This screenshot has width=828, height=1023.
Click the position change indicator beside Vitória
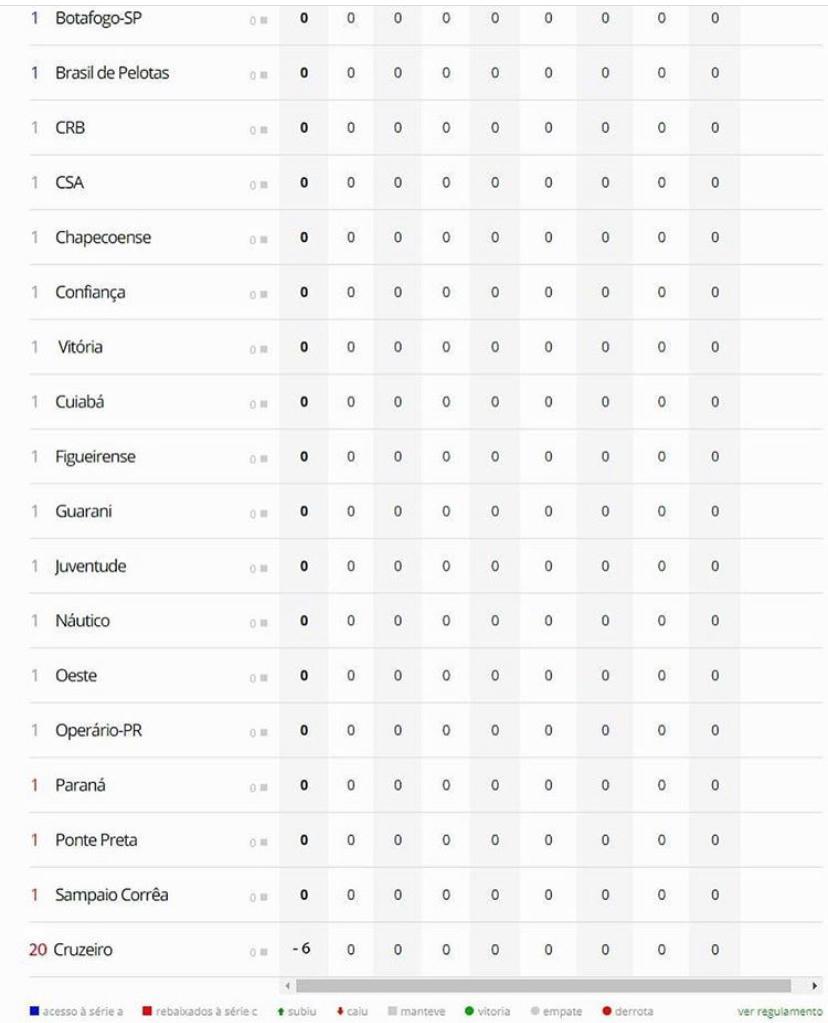258,350
